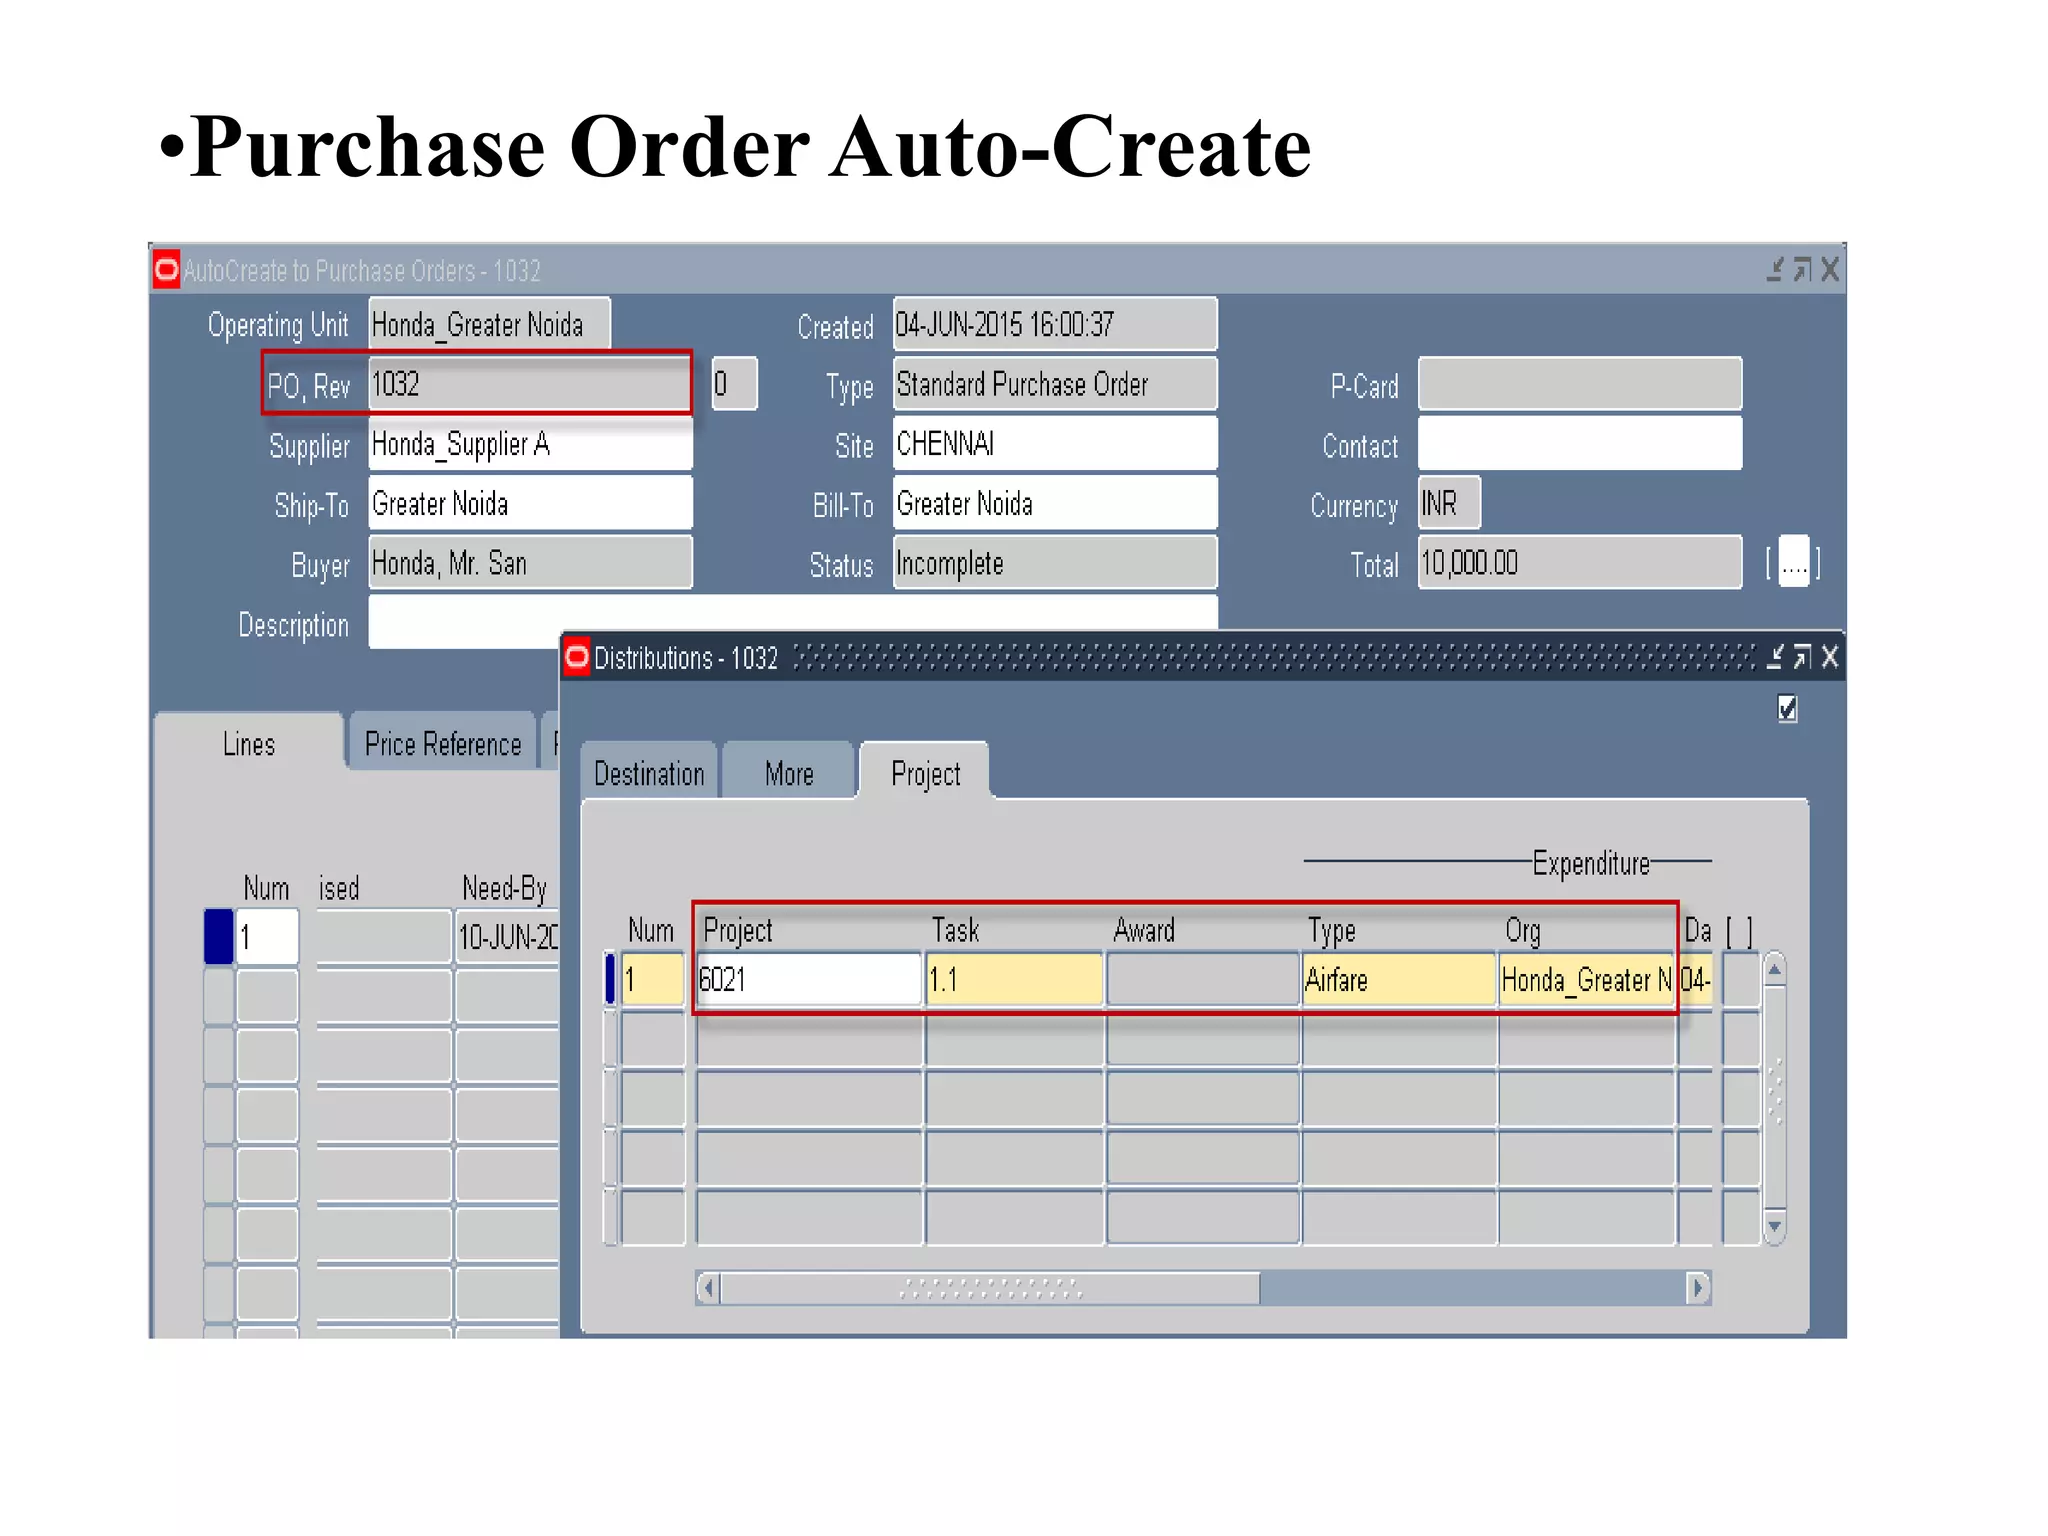Minimize the AutoCreate to Purchase Orders window

tap(1775, 269)
